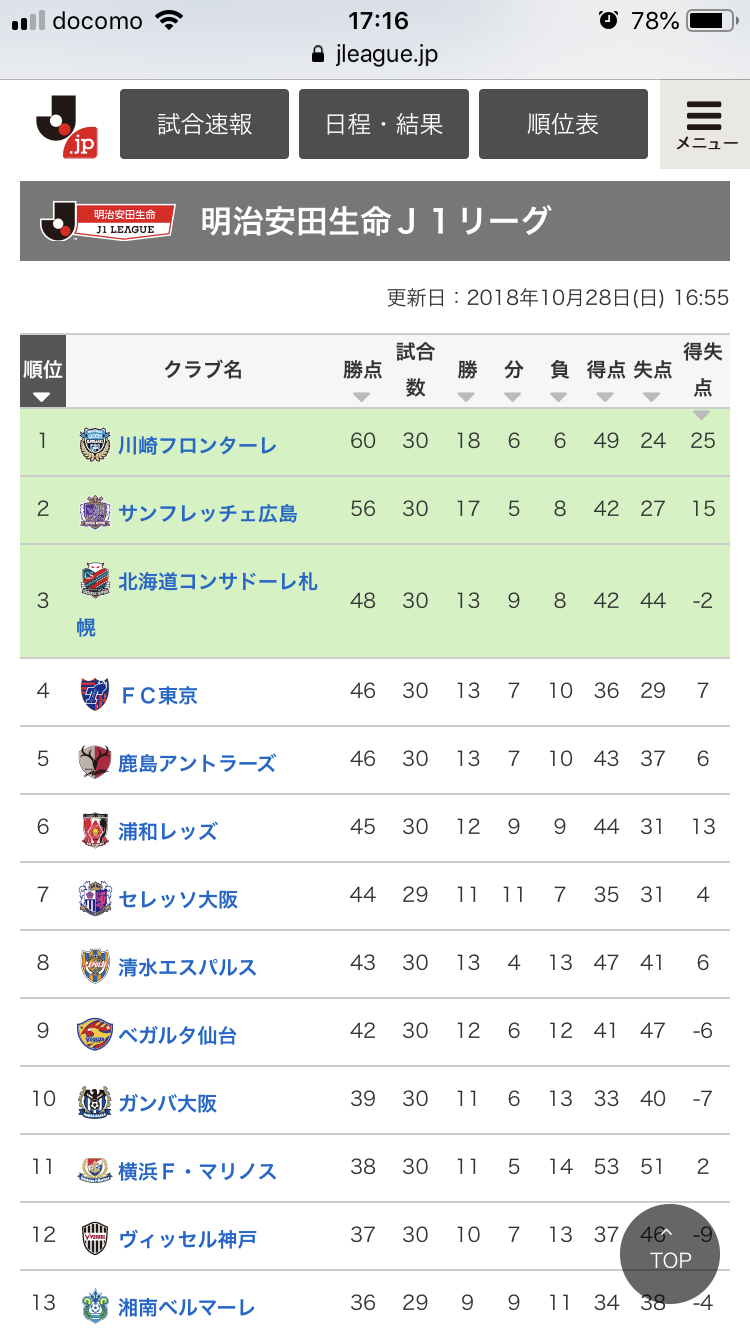
Task: Tap Gamba Osaka club crest
Action: 93,1102
